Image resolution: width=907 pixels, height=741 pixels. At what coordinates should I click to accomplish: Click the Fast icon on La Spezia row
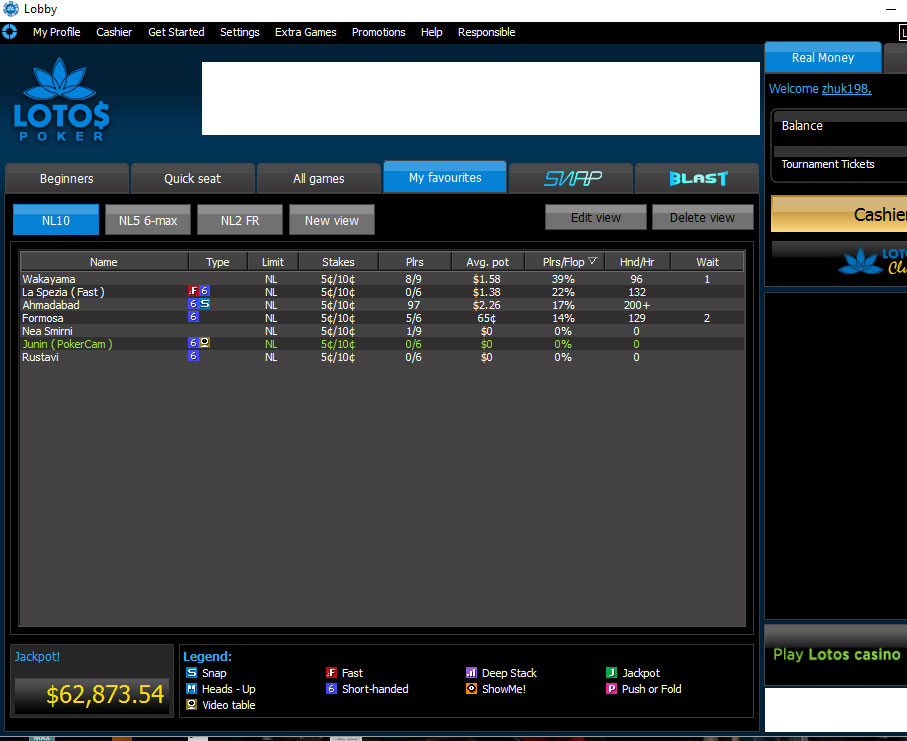pos(193,291)
